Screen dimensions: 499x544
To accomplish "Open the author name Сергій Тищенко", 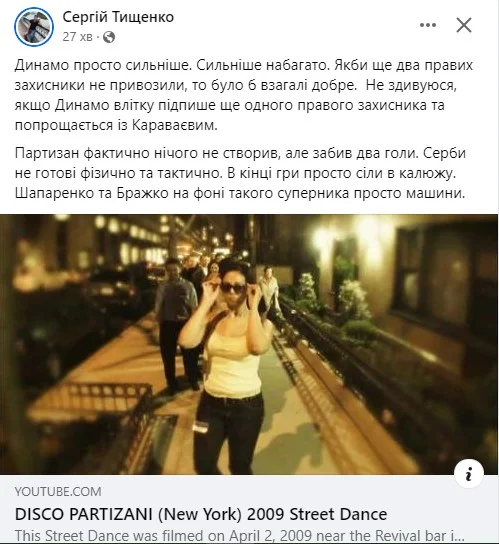I will 118,17.
